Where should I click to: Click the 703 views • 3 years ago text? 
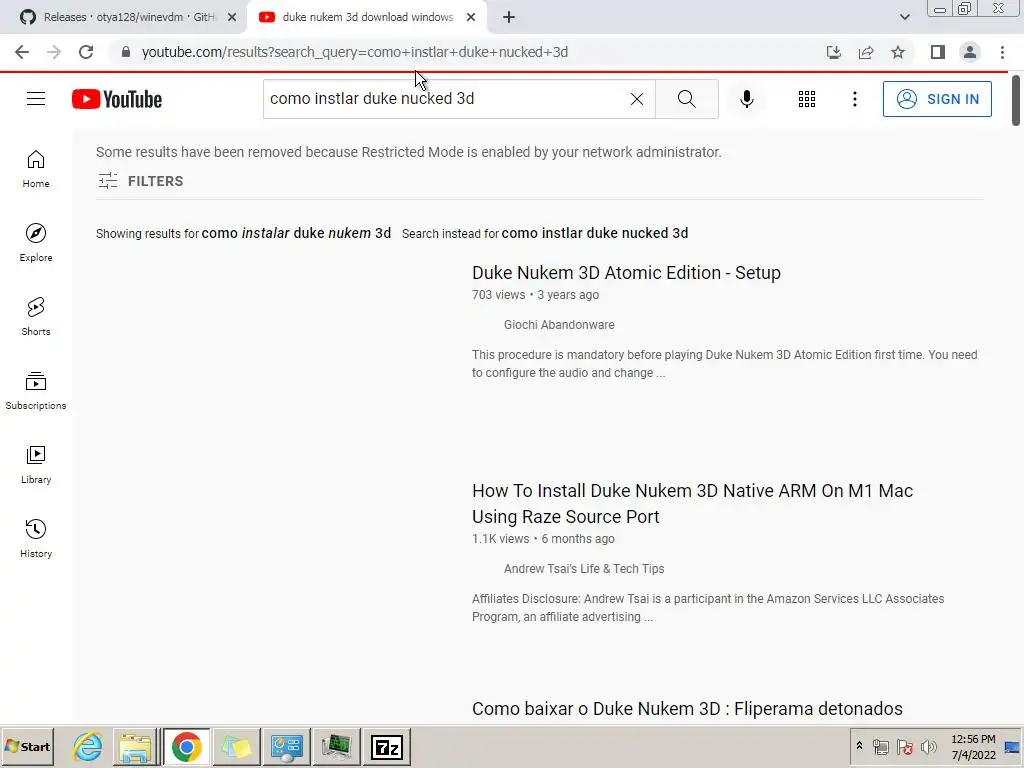click(536, 295)
